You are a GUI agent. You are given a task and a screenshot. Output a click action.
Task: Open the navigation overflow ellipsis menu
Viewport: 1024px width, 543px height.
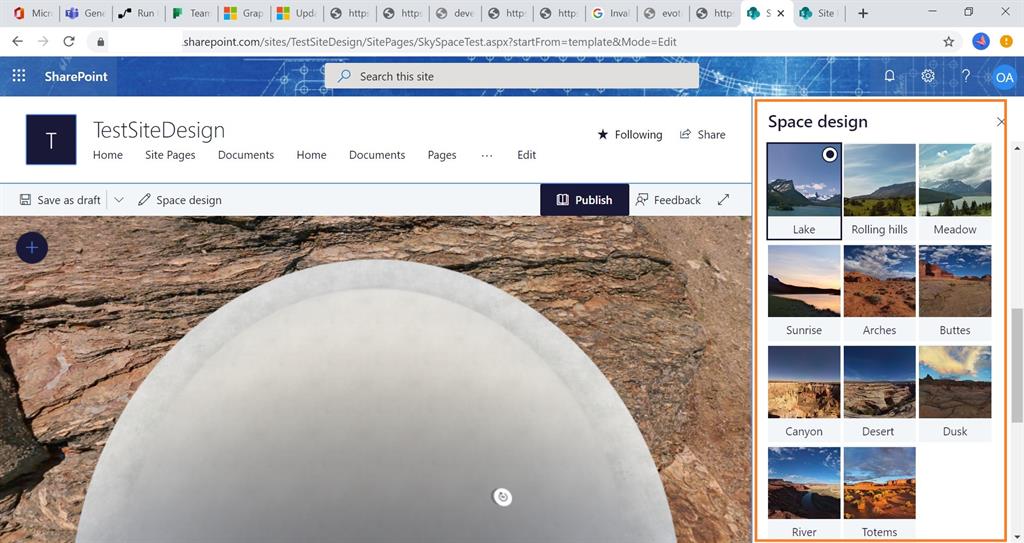487,155
